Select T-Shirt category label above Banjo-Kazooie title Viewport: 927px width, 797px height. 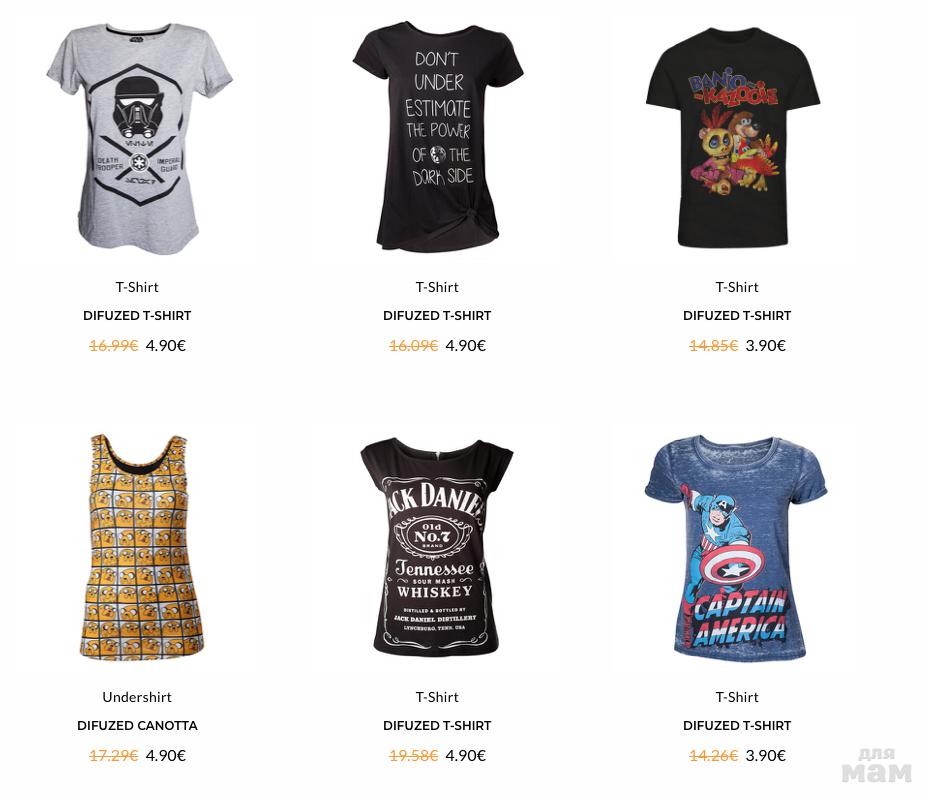(x=737, y=287)
